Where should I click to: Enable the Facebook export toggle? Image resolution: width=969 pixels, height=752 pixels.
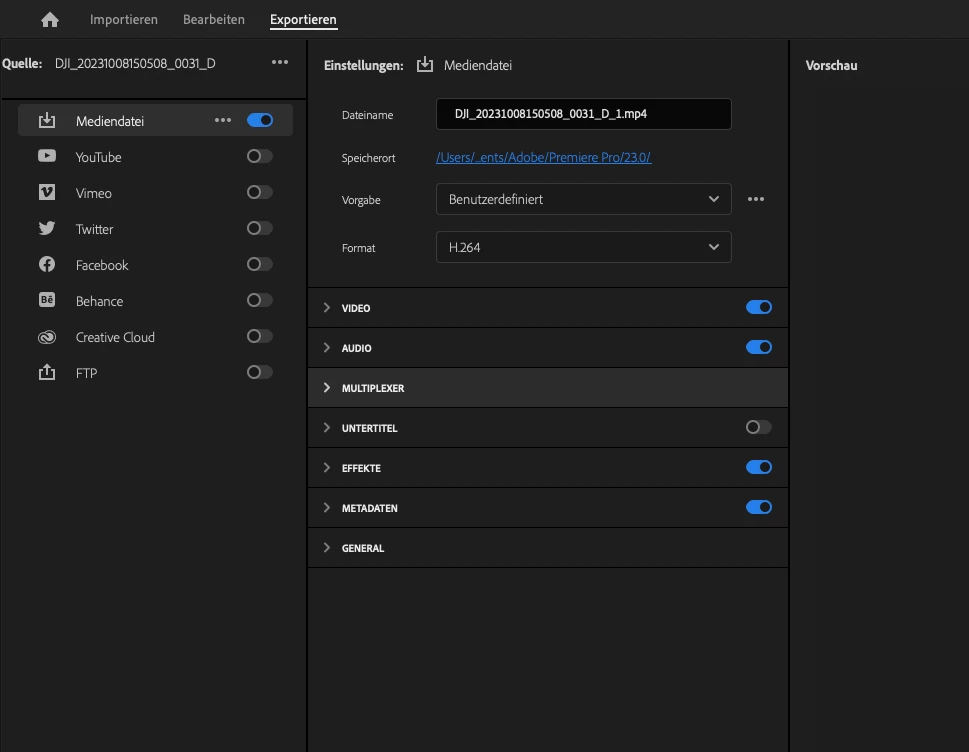coord(260,264)
